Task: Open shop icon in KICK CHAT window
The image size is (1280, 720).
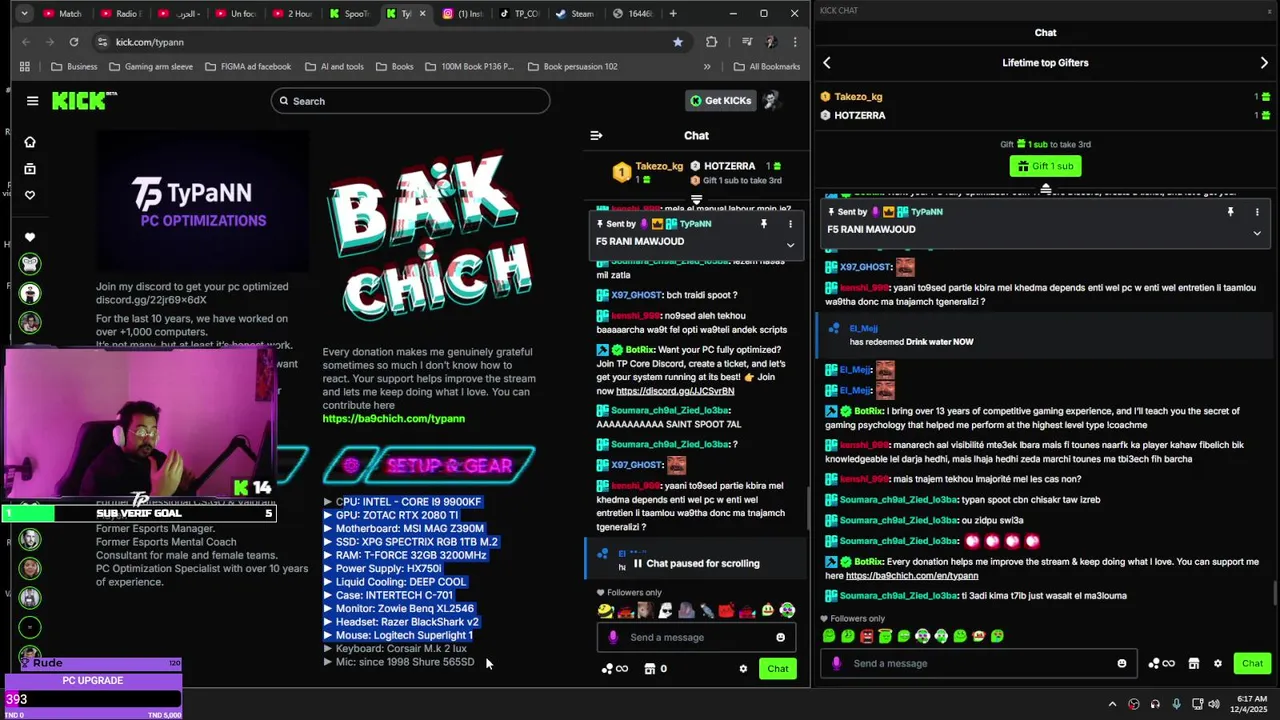Action: pyautogui.click(x=1193, y=663)
